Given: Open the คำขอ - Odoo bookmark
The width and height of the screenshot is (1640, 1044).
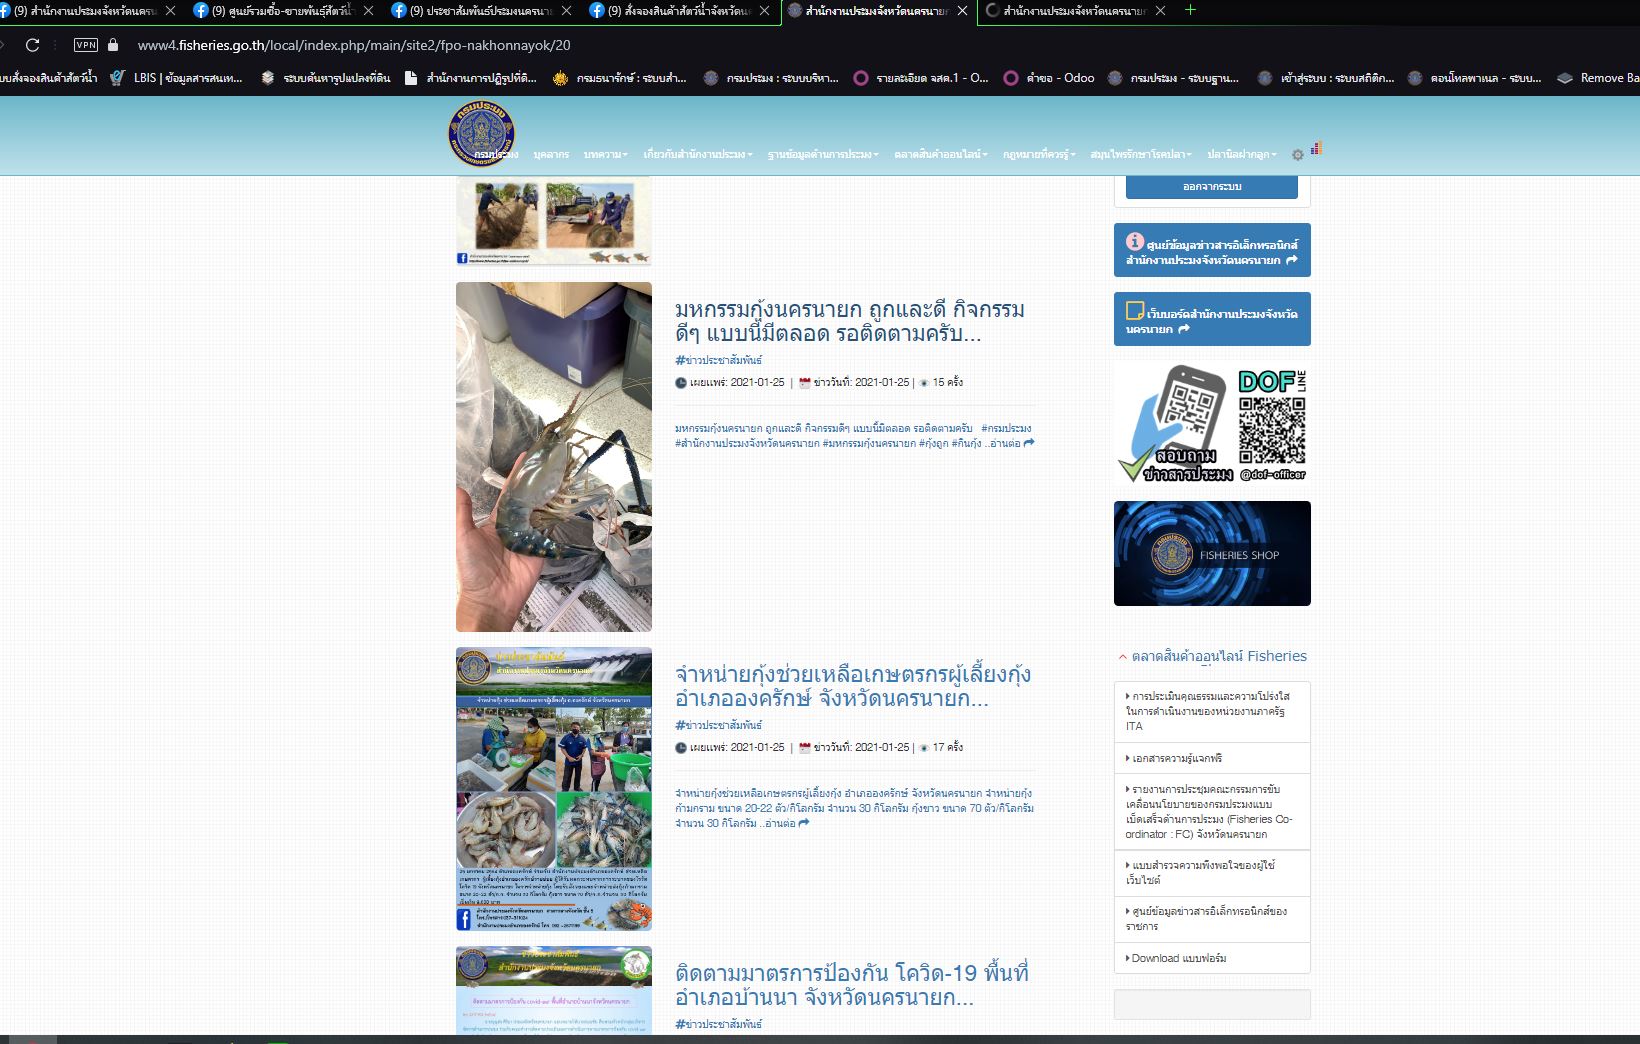Looking at the screenshot, I should pyautogui.click(x=1049, y=77).
